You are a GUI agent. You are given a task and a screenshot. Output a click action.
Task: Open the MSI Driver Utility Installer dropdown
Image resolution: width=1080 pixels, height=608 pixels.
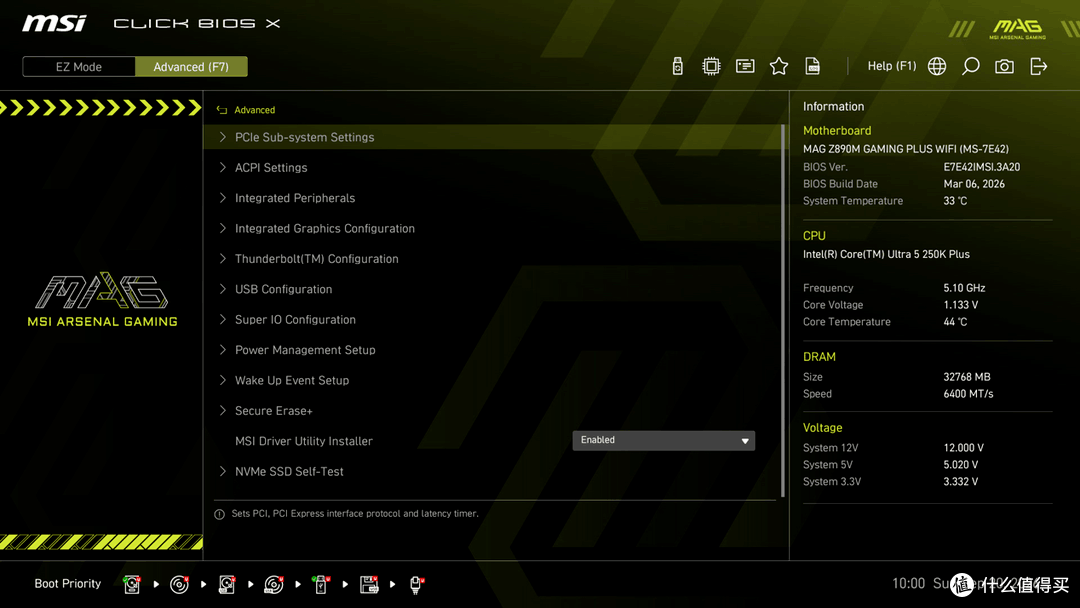click(x=663, y=441)
